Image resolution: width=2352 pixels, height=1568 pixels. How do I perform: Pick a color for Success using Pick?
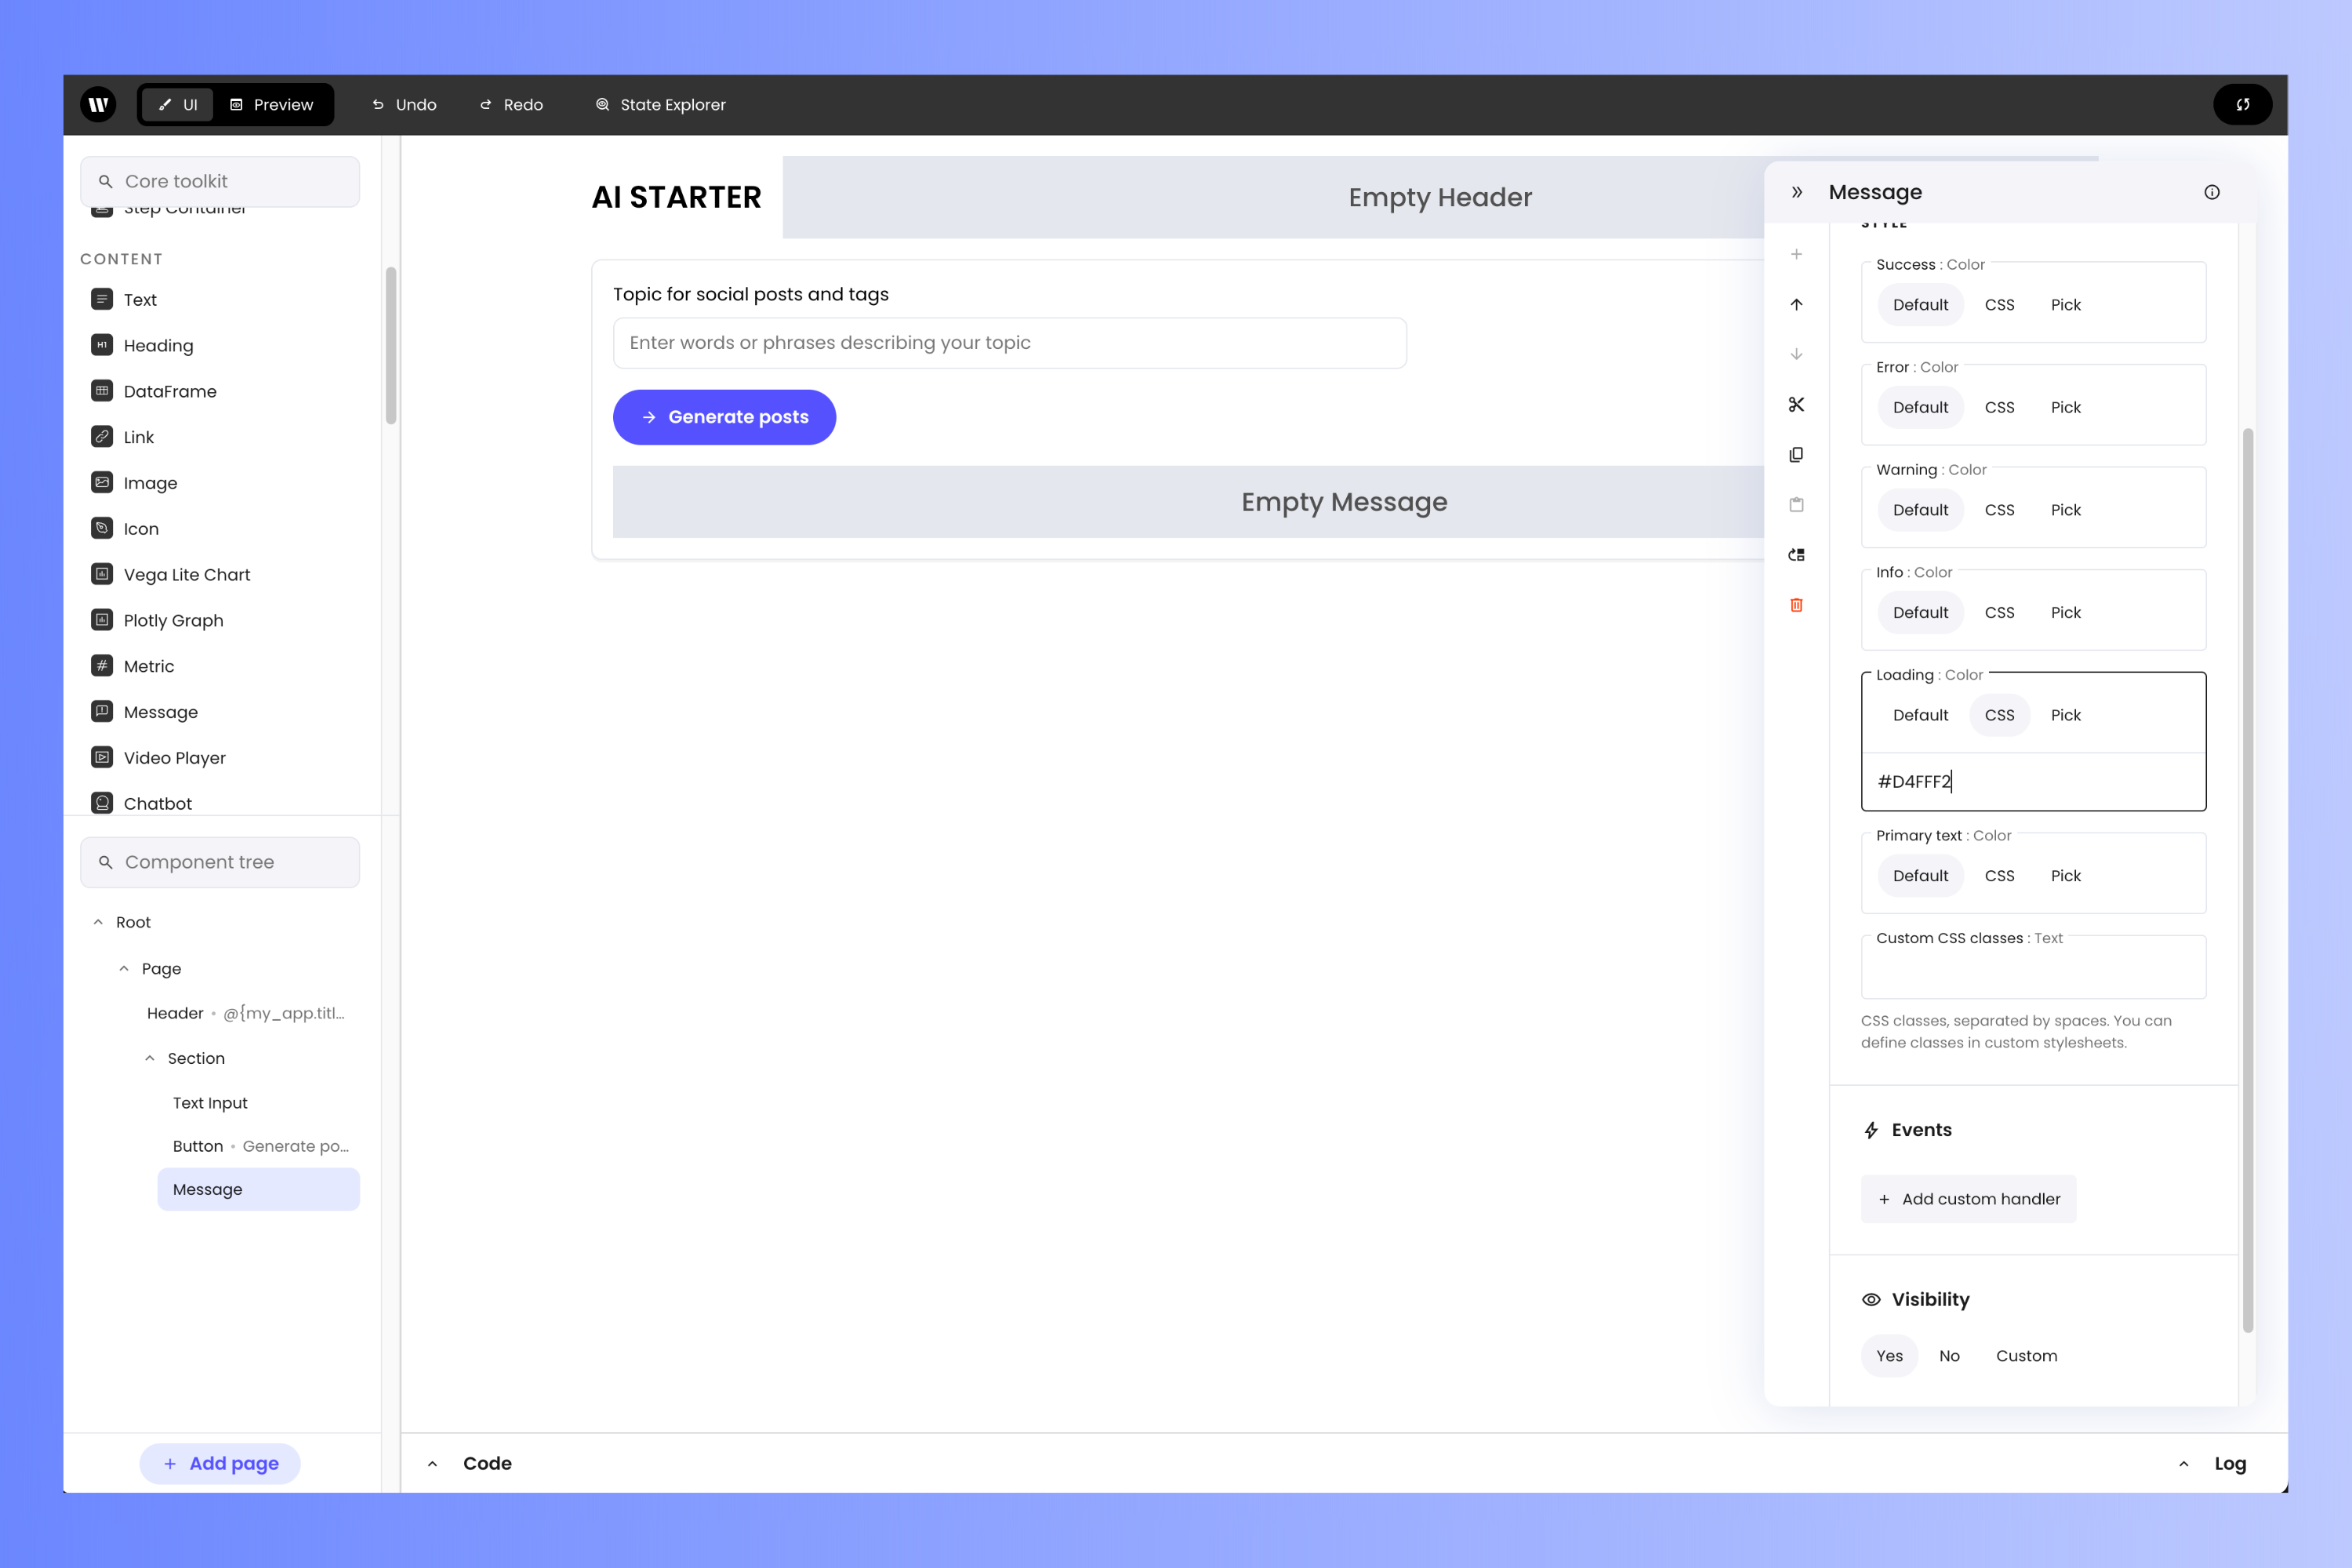coord(2065,305)
